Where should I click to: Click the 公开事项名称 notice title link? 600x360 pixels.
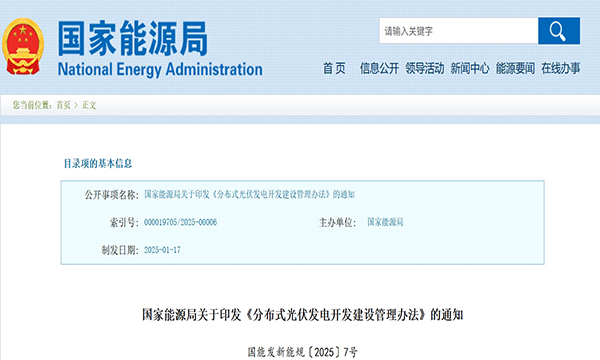pos(249,194)
